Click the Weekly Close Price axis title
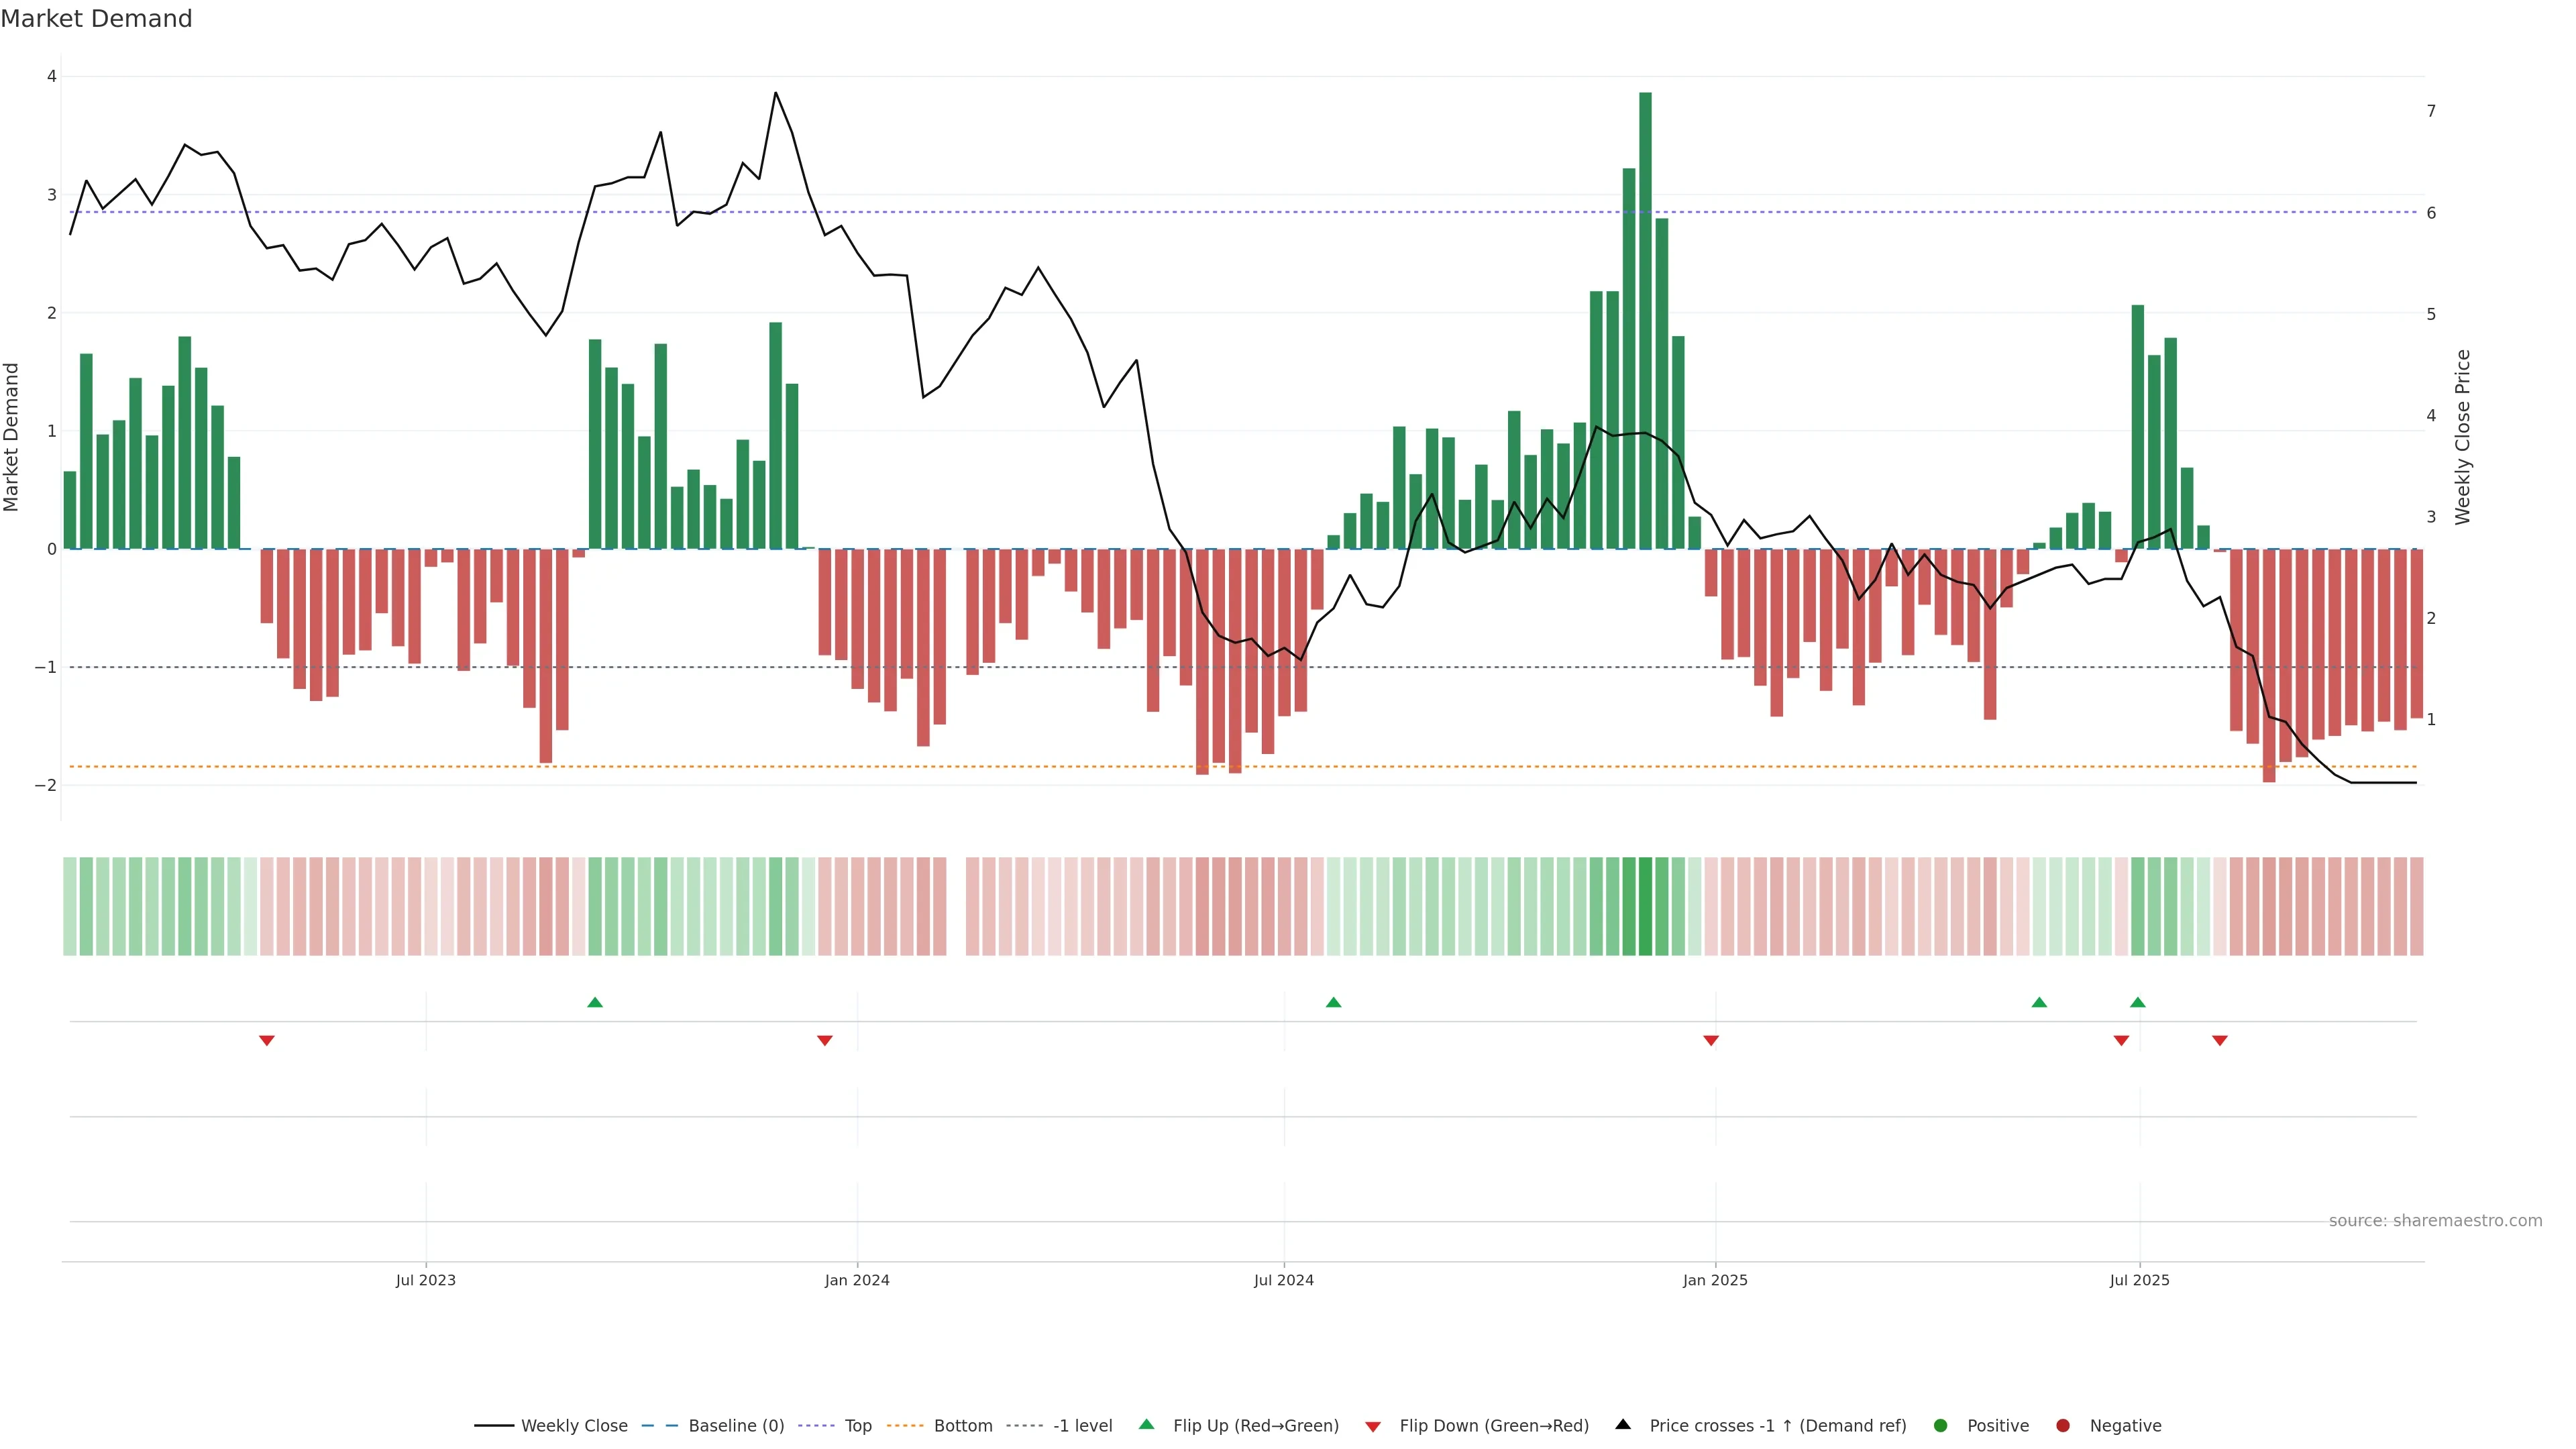 tap(2463, 437)
